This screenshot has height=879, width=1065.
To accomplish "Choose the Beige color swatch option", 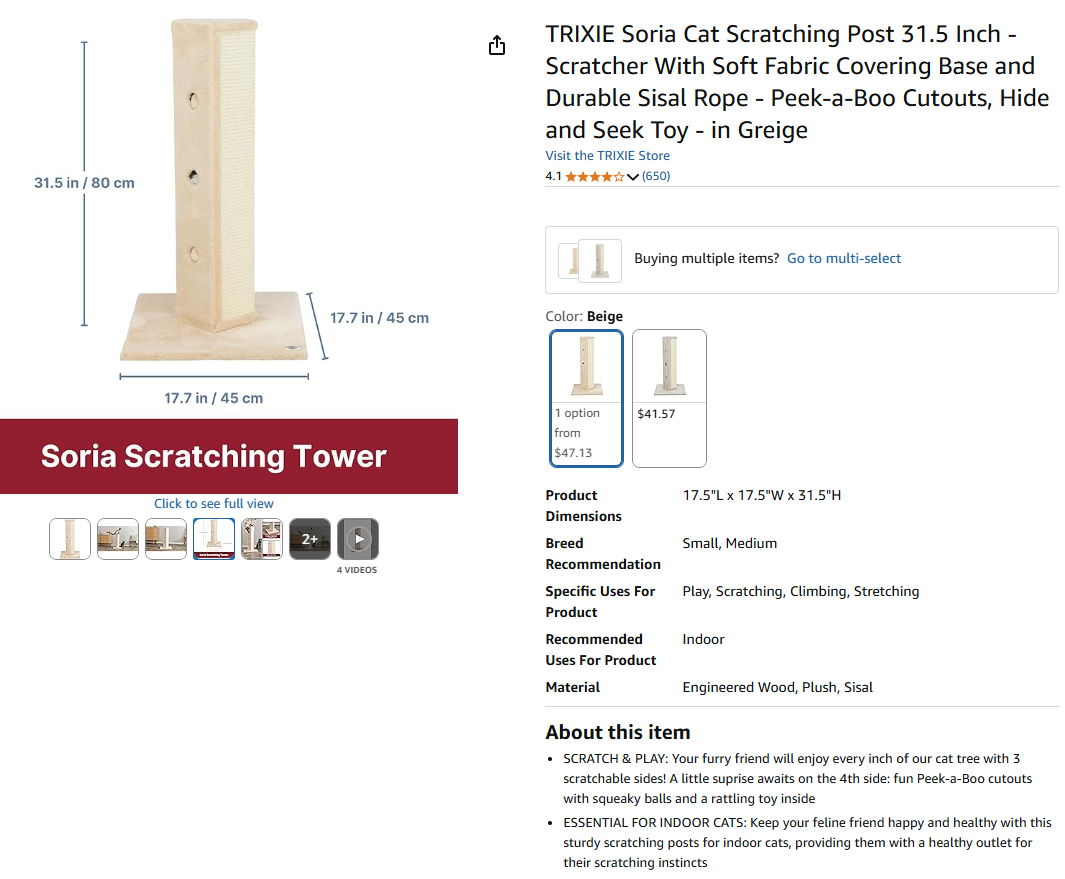I will pos(586,398).
